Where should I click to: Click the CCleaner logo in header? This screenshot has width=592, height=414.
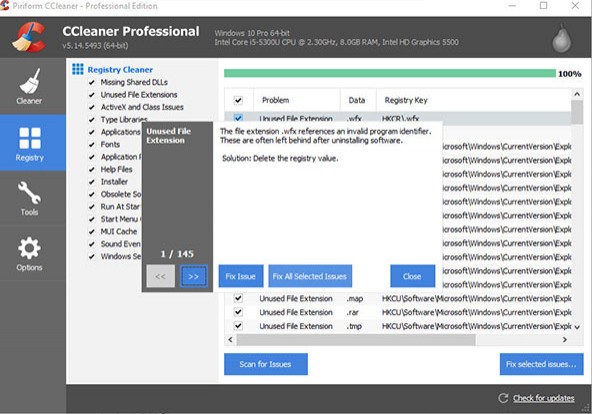tap(29, 37)
